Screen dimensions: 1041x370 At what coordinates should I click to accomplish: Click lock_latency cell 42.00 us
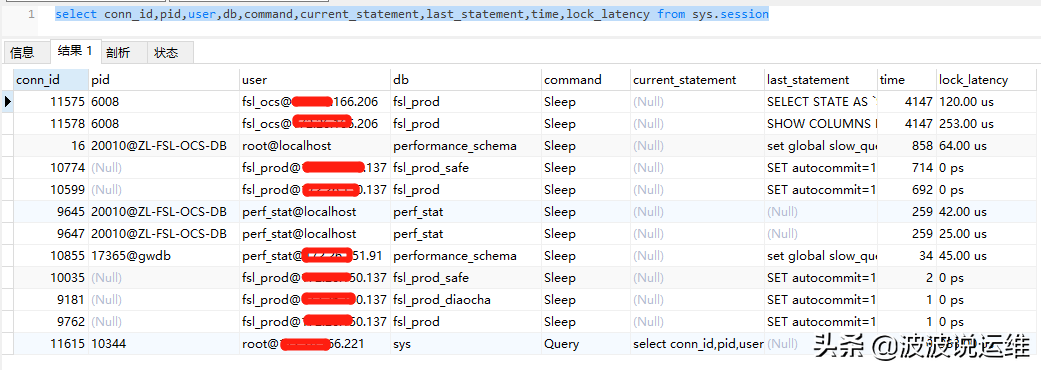(x=988, y=211)
